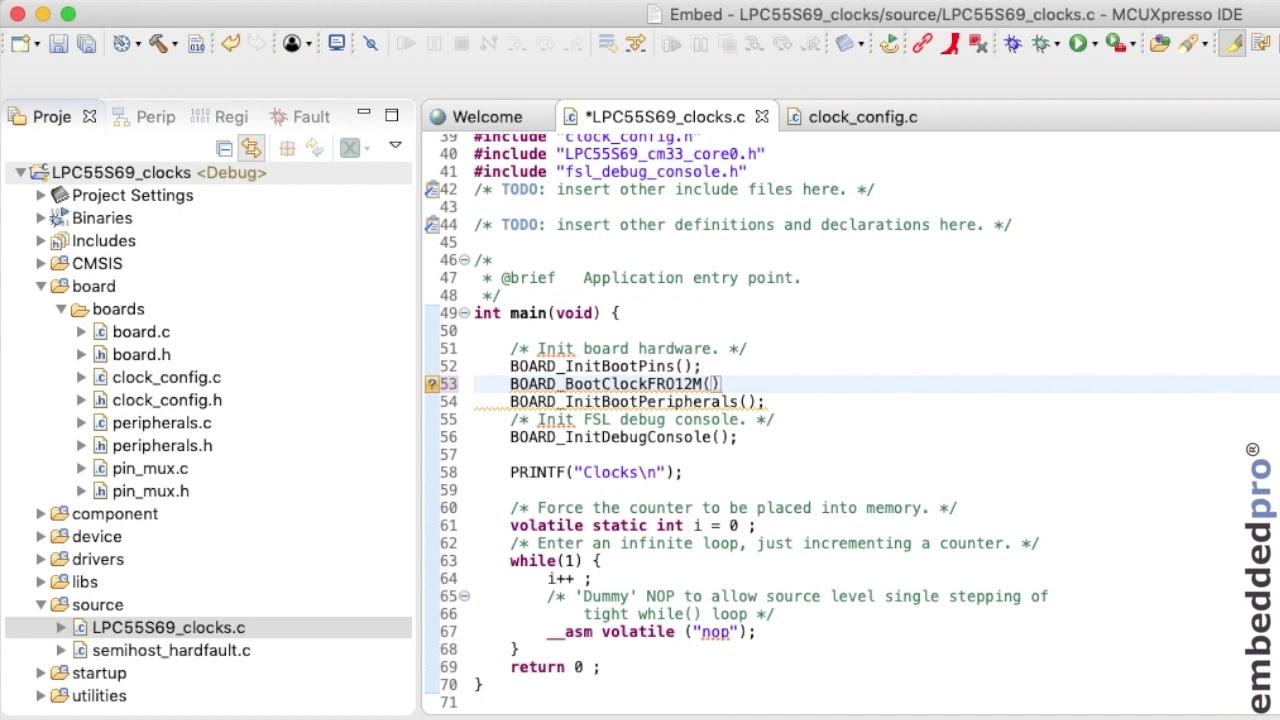Open dropdown arrow next to New icon
Viewport: 1280px width, 720px height.
(37, 44)
